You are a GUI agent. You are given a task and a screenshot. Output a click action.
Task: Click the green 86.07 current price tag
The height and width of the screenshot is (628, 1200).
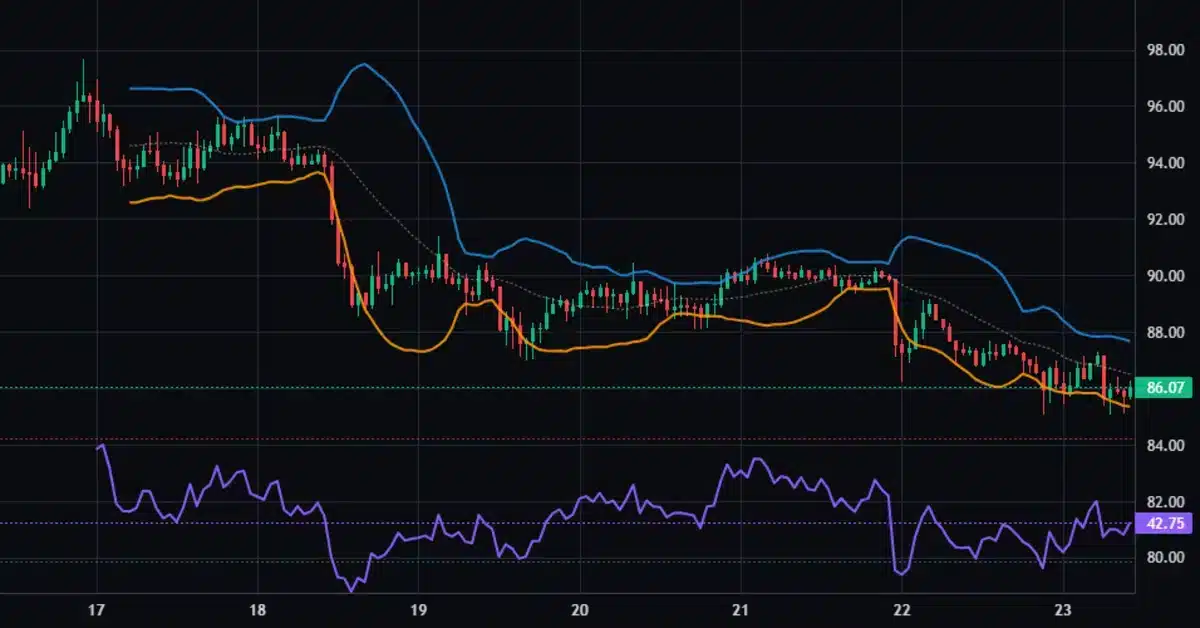tap(1163, 387)
